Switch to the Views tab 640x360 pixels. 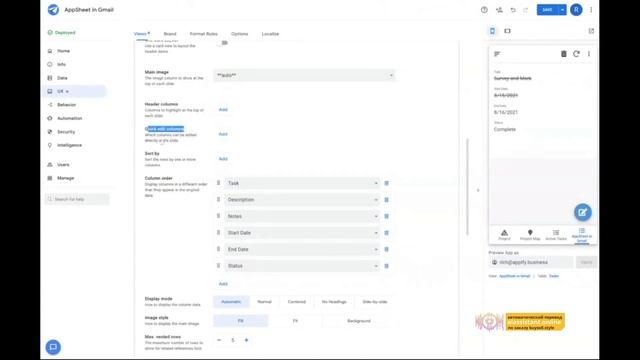pyautogui.click(x=142, y=34)
